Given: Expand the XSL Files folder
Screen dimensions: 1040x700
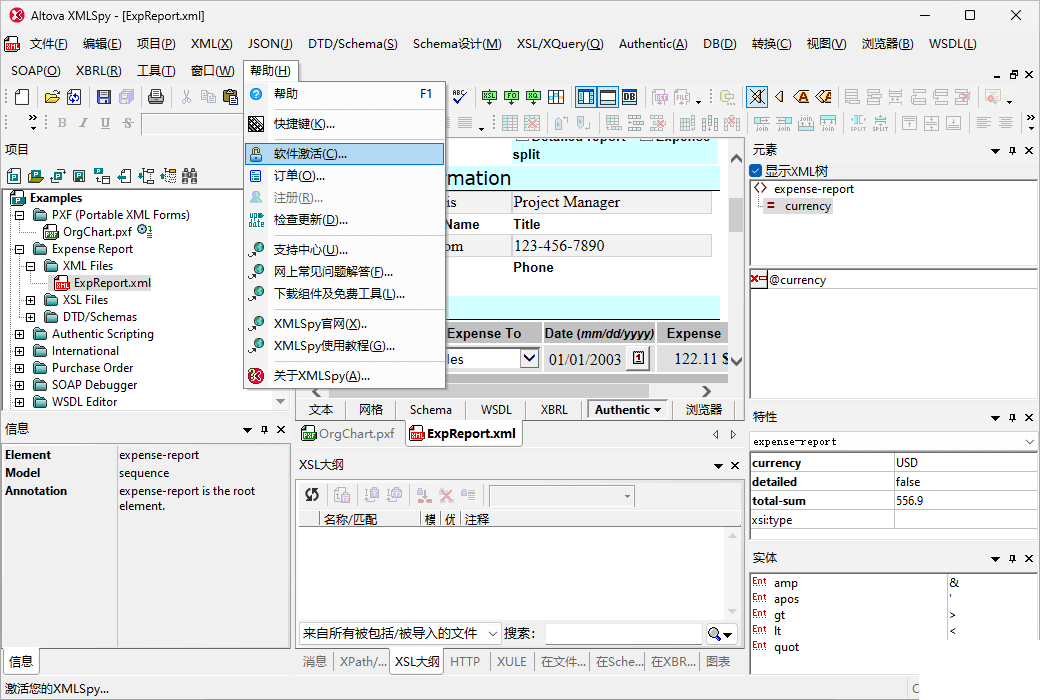Looking at the screenshot, I should click(29, 299).
